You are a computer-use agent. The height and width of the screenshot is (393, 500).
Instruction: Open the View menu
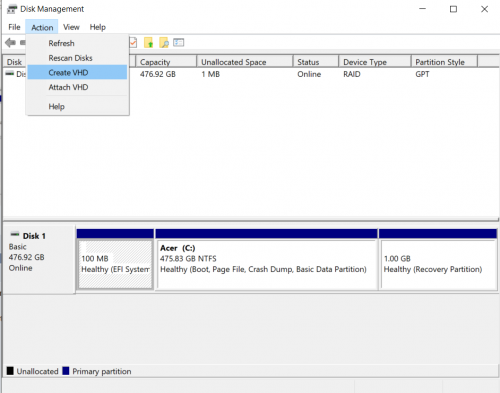point(71,27)
